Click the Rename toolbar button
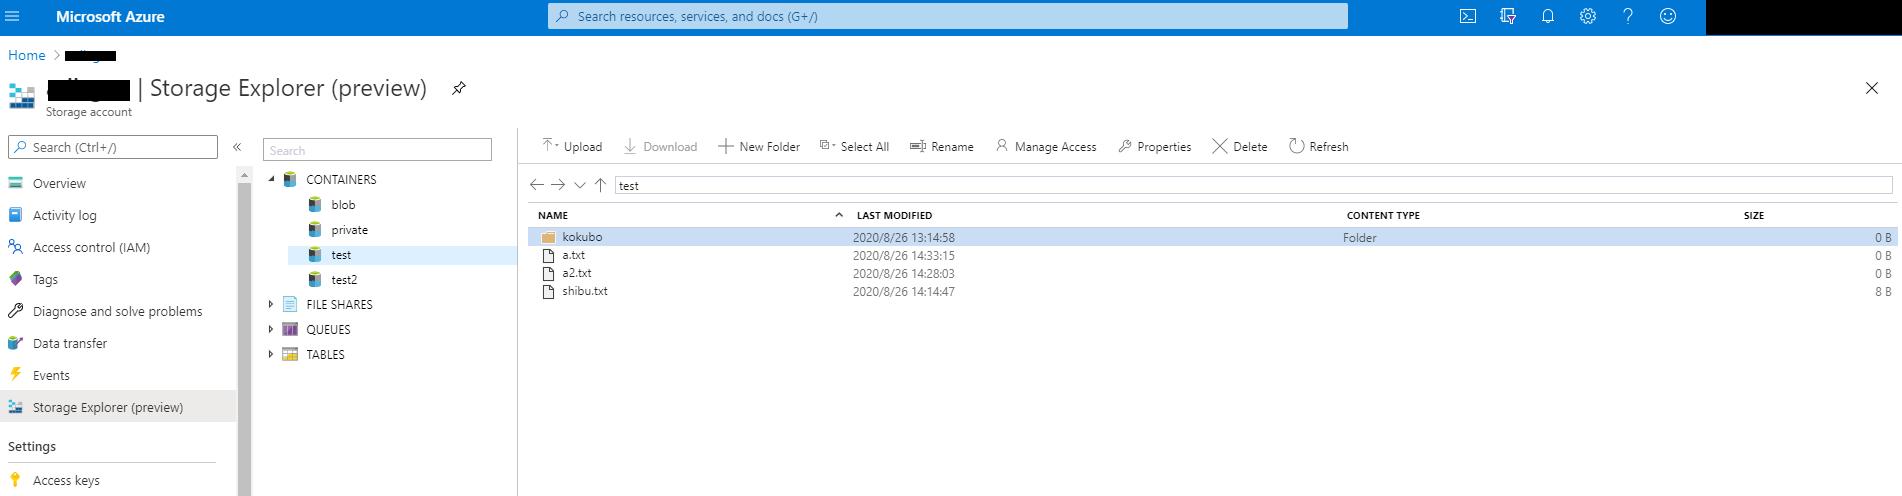 tap(942, 146)
